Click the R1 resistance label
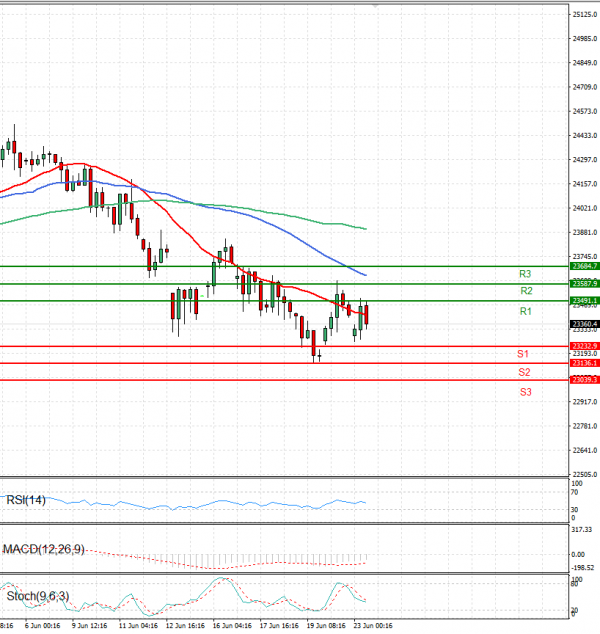600x634 pixels. pos(525,311)
